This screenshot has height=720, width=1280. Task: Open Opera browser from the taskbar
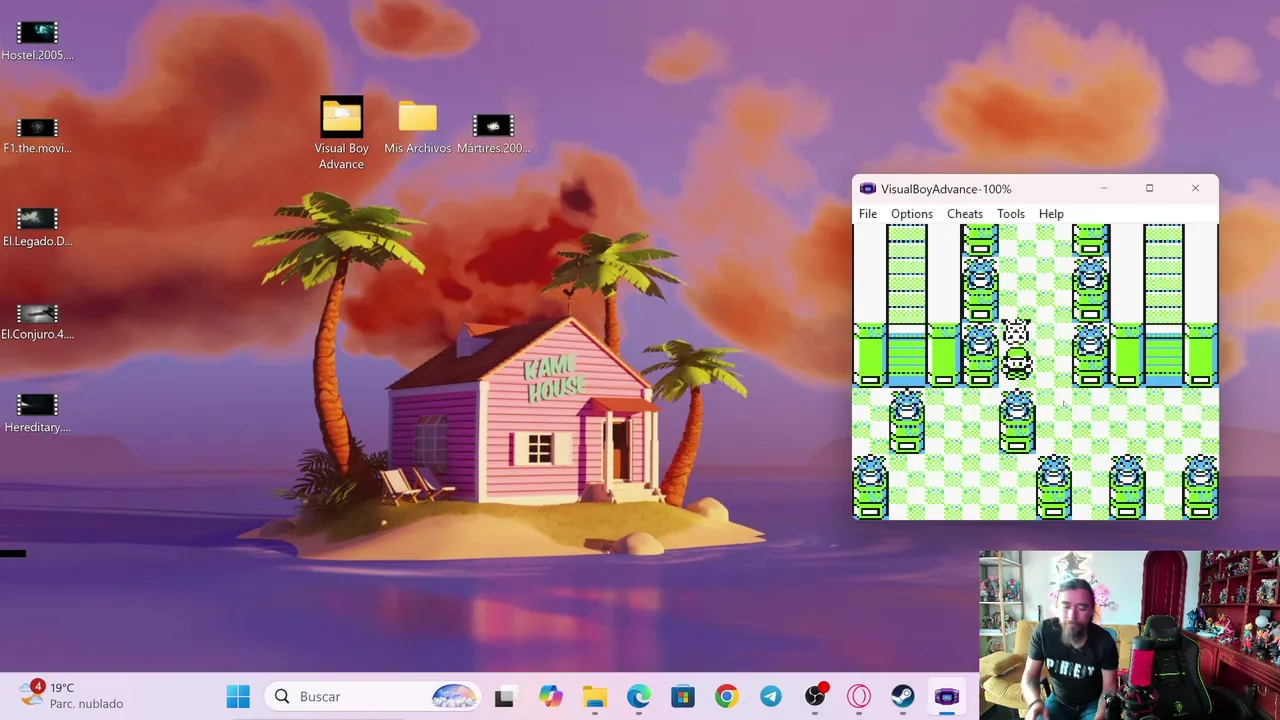858,696
